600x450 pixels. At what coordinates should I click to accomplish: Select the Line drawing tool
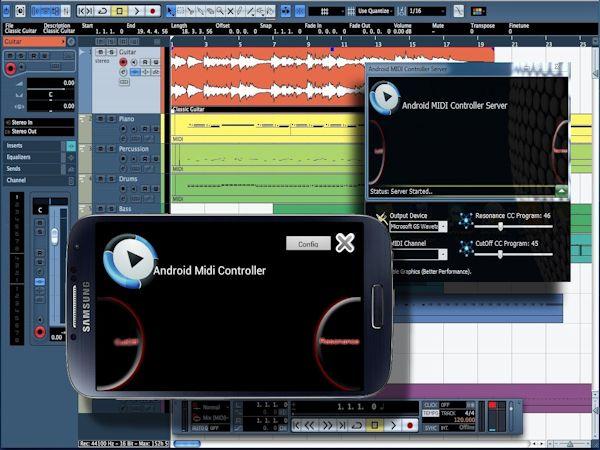coord(250,11)
